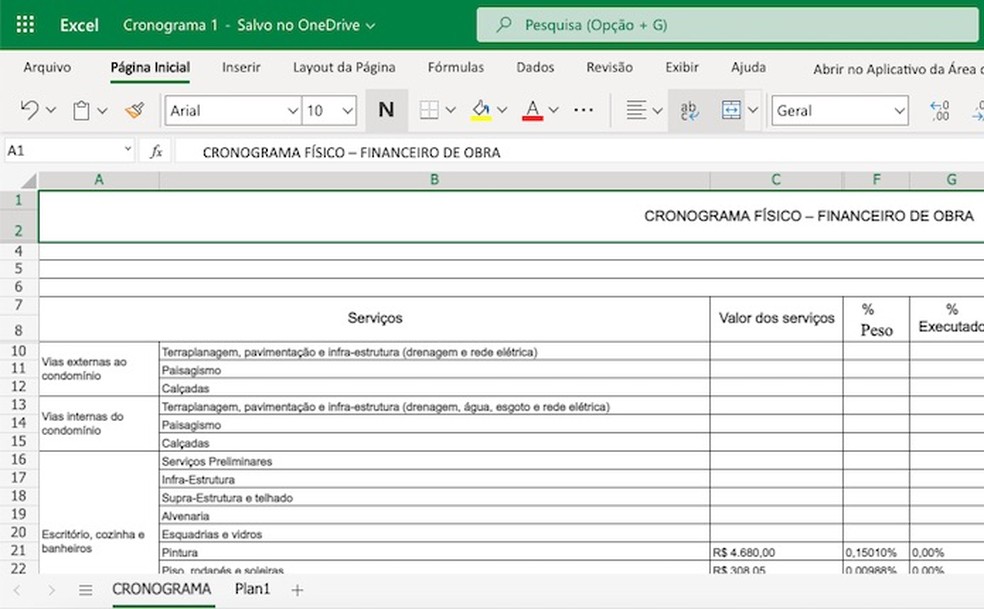Open the all sheets list icon
The image size is (984, 609).
click(86, 590)
